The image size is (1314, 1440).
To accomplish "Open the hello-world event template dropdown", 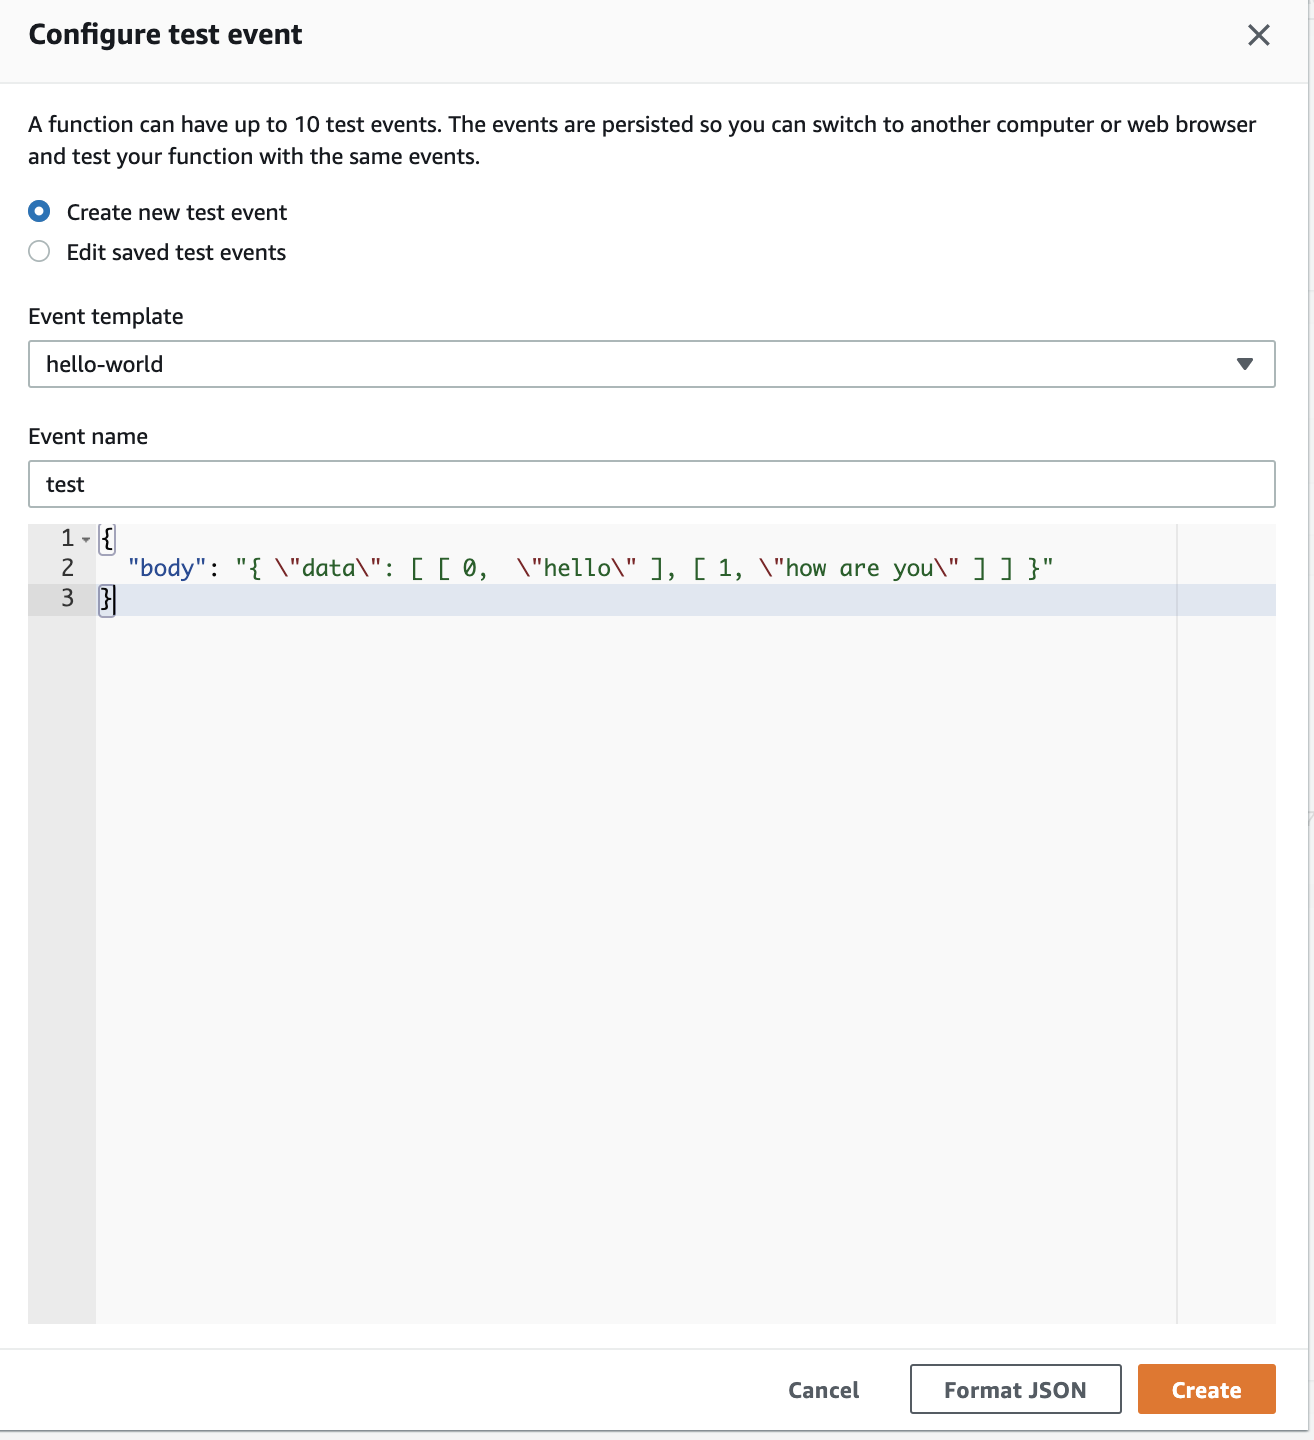I will pyautogui.click(x=650, y=364).
